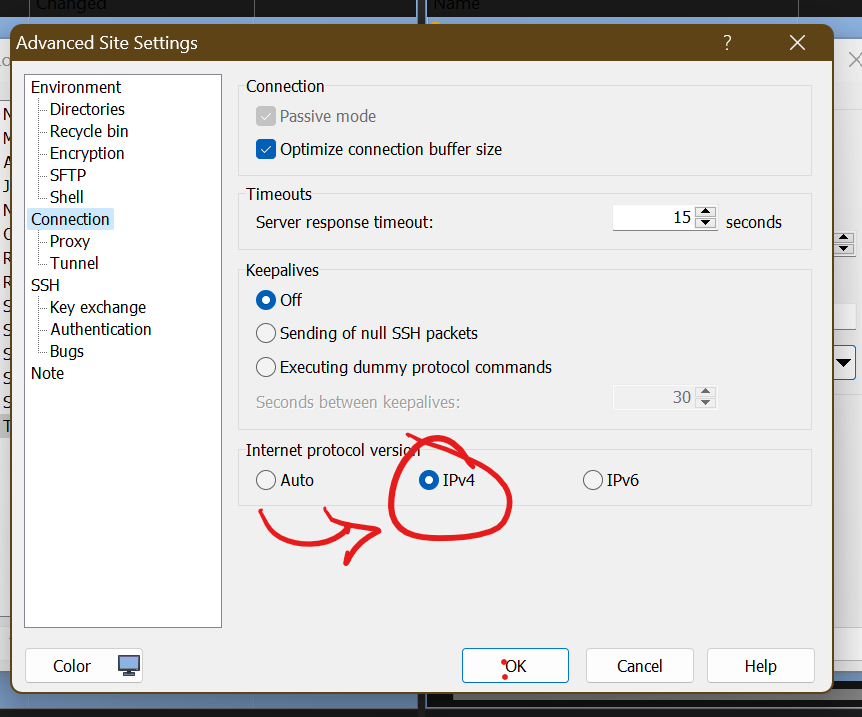Screen dimensions: 862x717
Task: Open the Tunnel settings page
Action: 74,263
